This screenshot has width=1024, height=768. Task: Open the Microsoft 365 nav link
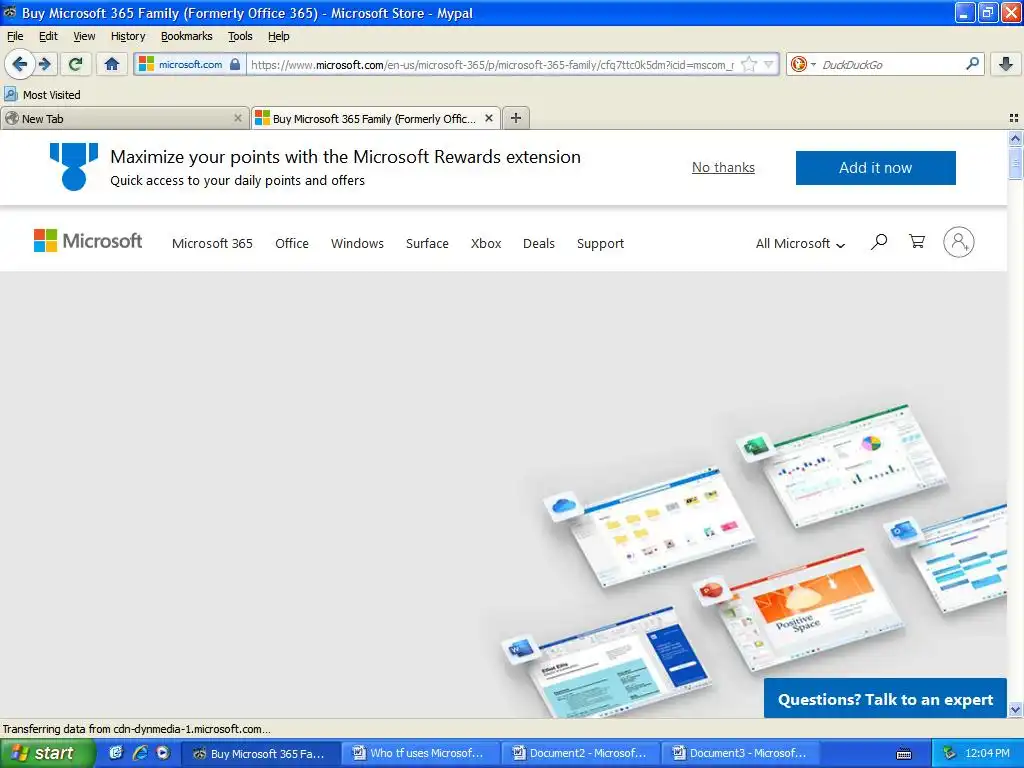click(x=212, y=244)
